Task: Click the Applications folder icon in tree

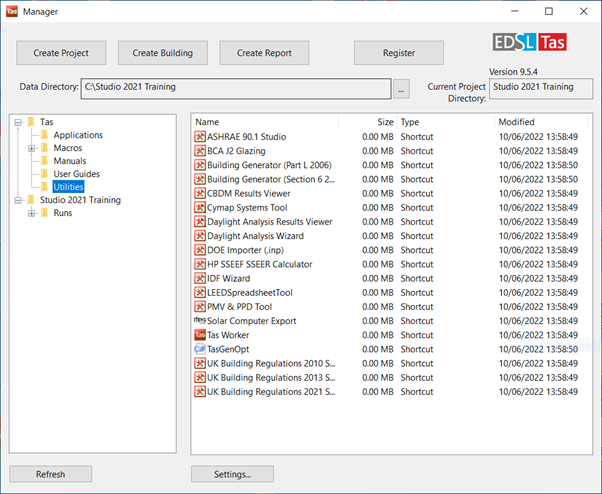Action: pyautogui.click(x=45, y=135)
